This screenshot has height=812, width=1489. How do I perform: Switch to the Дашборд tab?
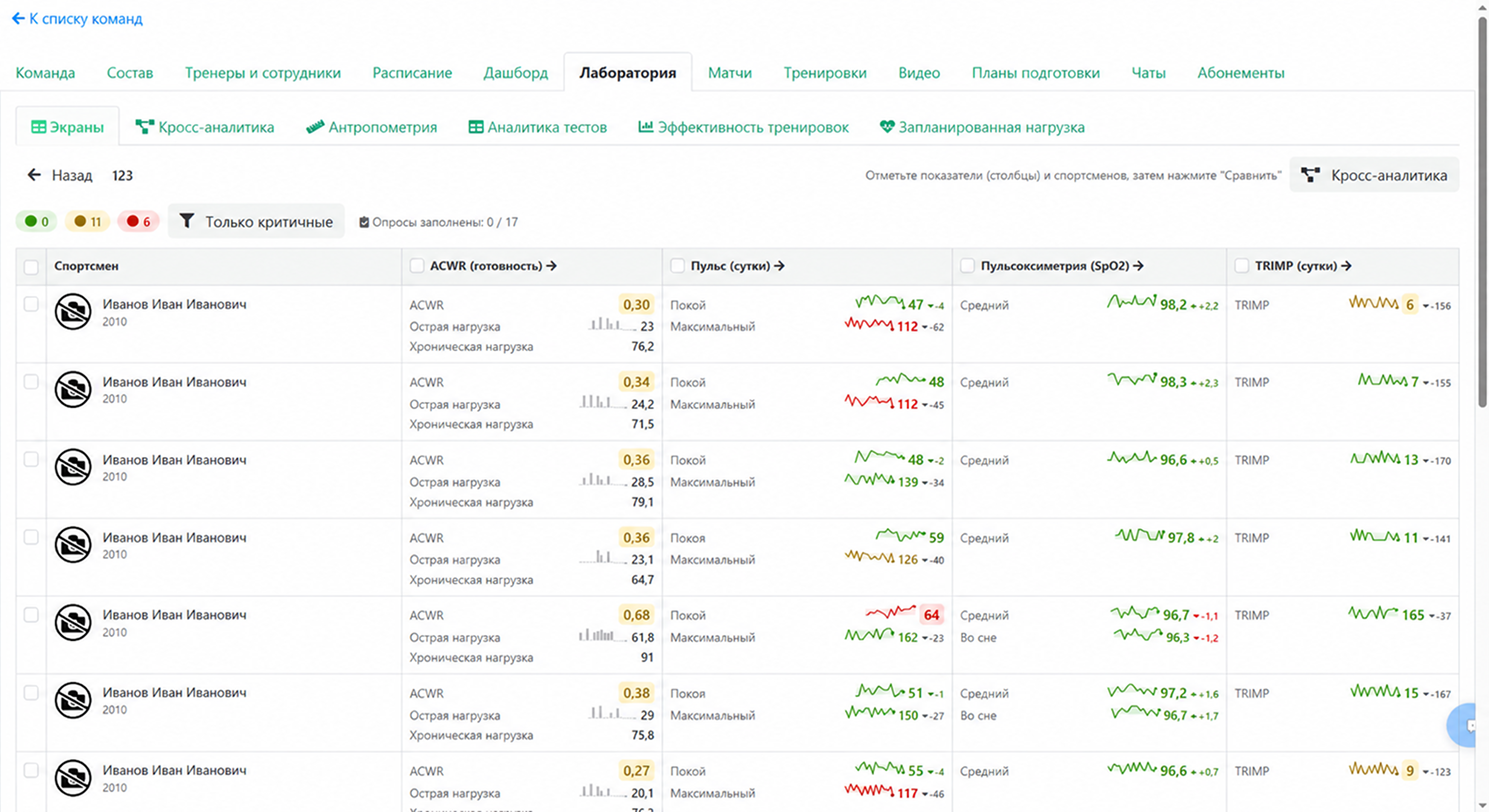515,73
